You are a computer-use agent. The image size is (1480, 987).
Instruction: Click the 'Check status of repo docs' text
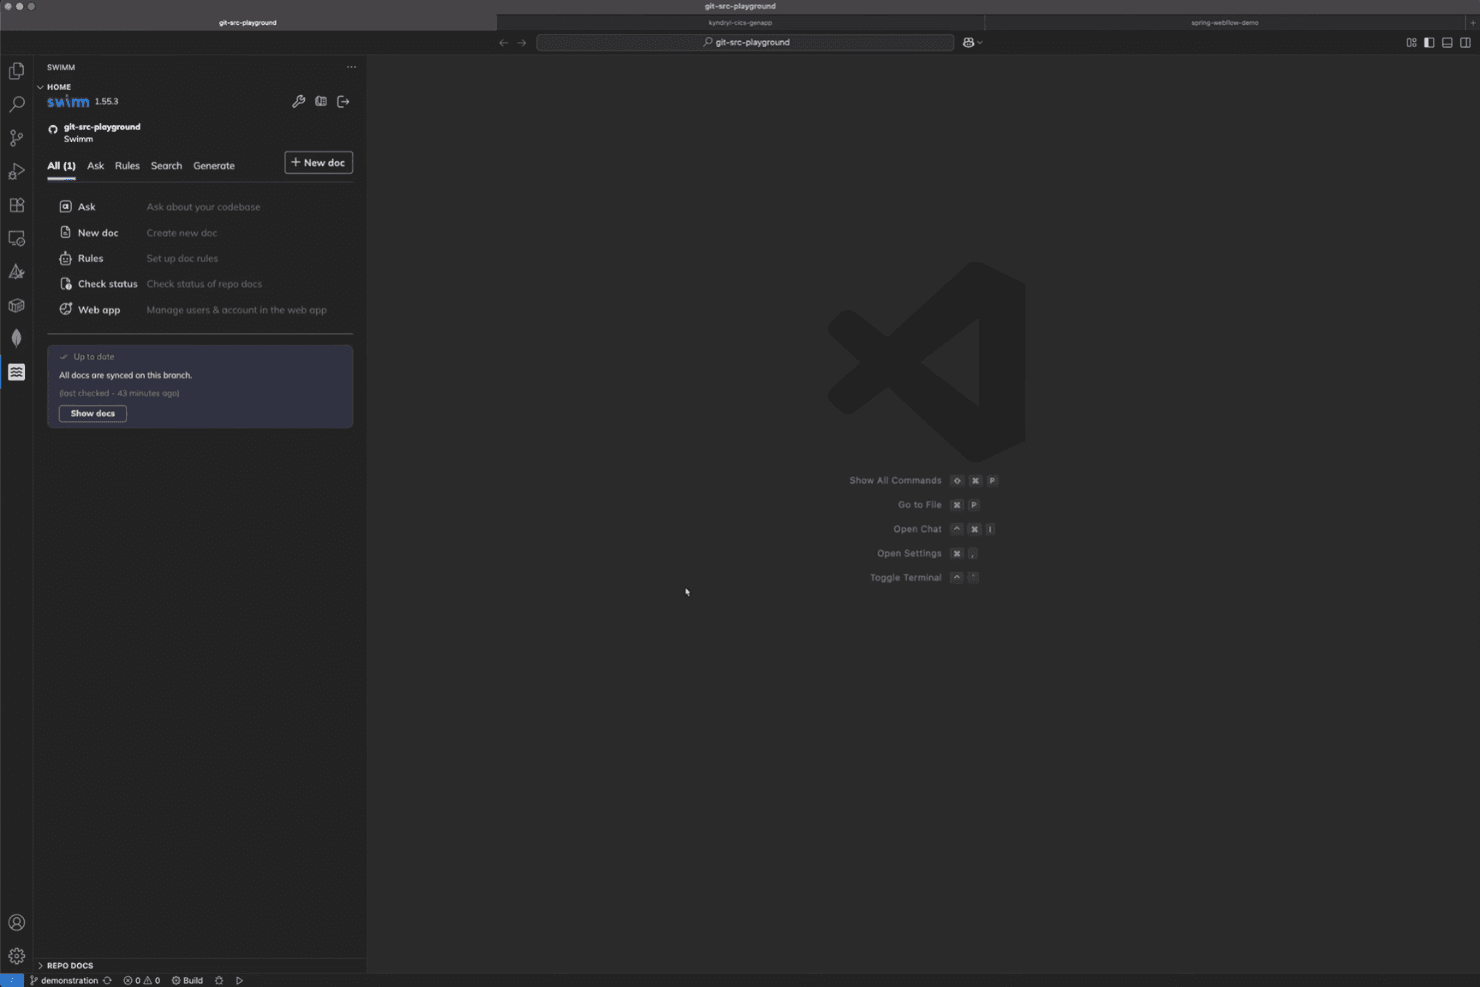click(204, 284)
